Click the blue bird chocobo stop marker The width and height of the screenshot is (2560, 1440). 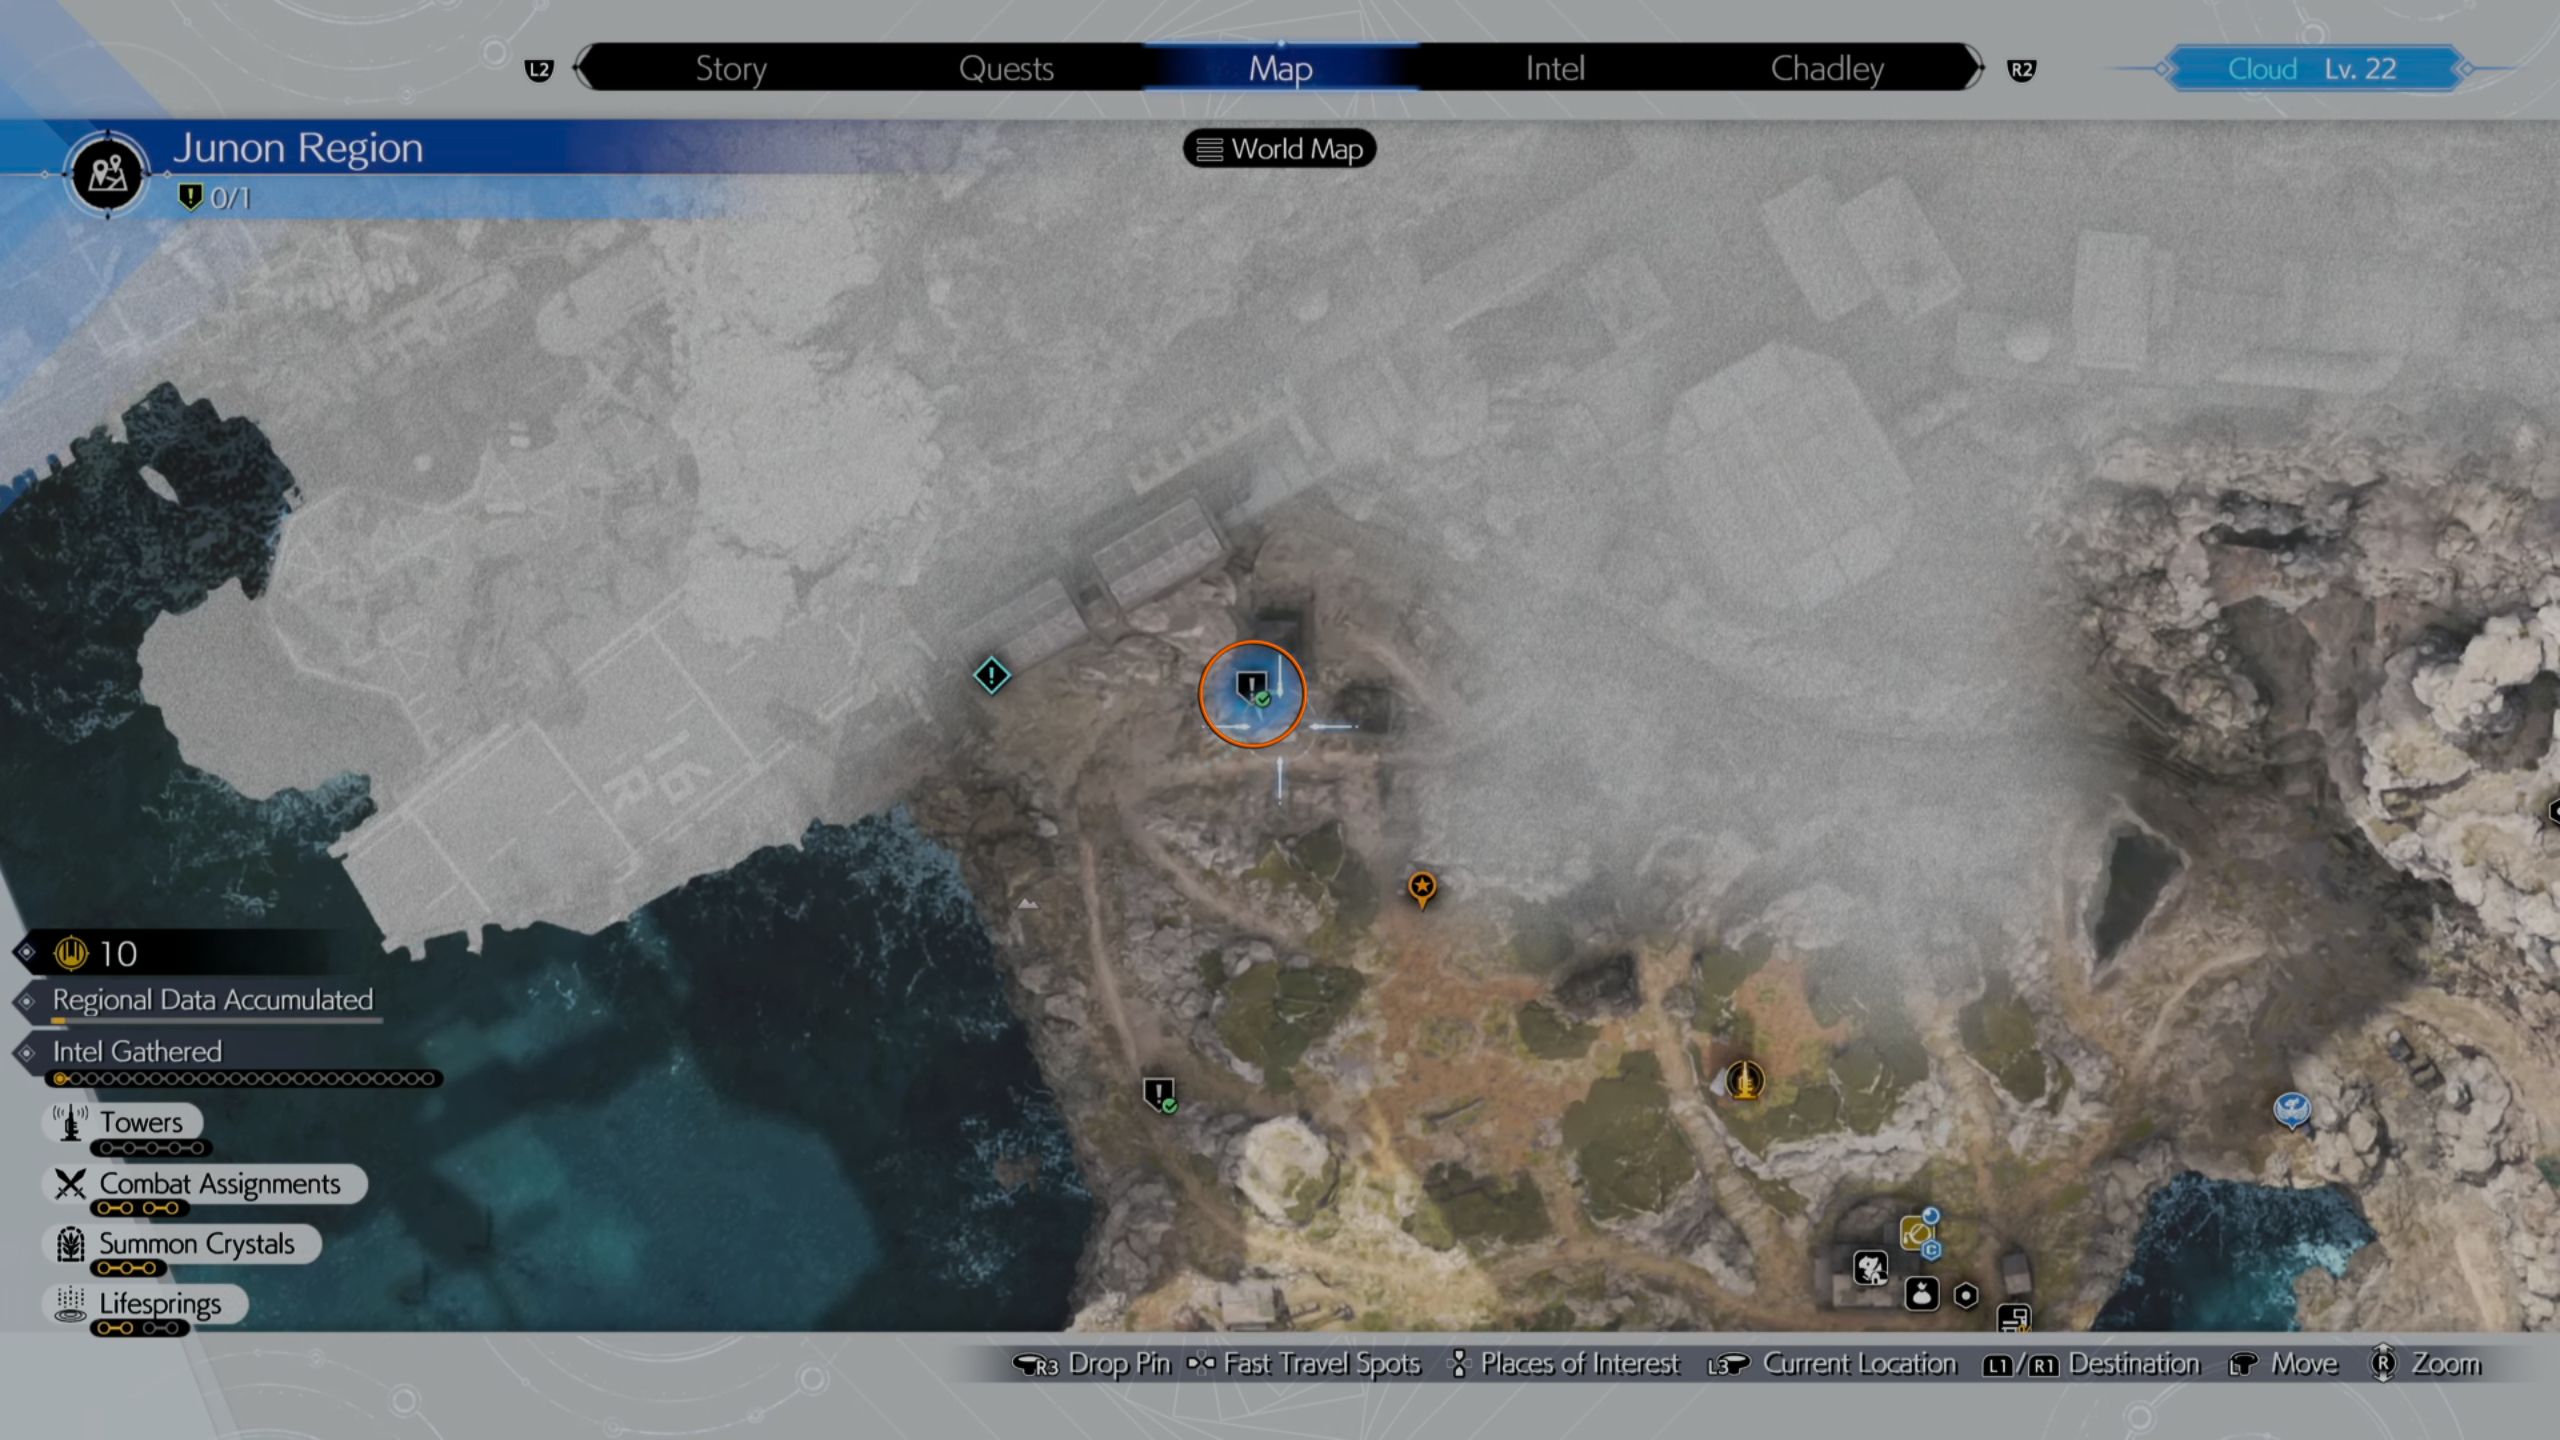point(2292,1110)
